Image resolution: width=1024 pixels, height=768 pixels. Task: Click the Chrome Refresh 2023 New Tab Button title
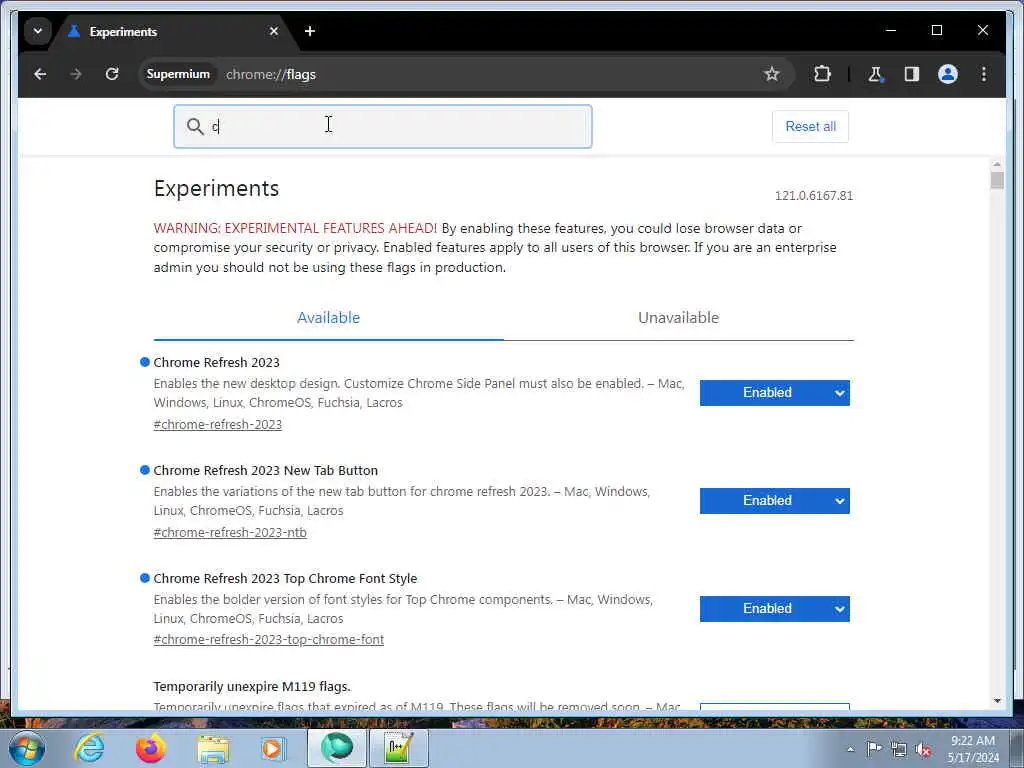point(265,470)
